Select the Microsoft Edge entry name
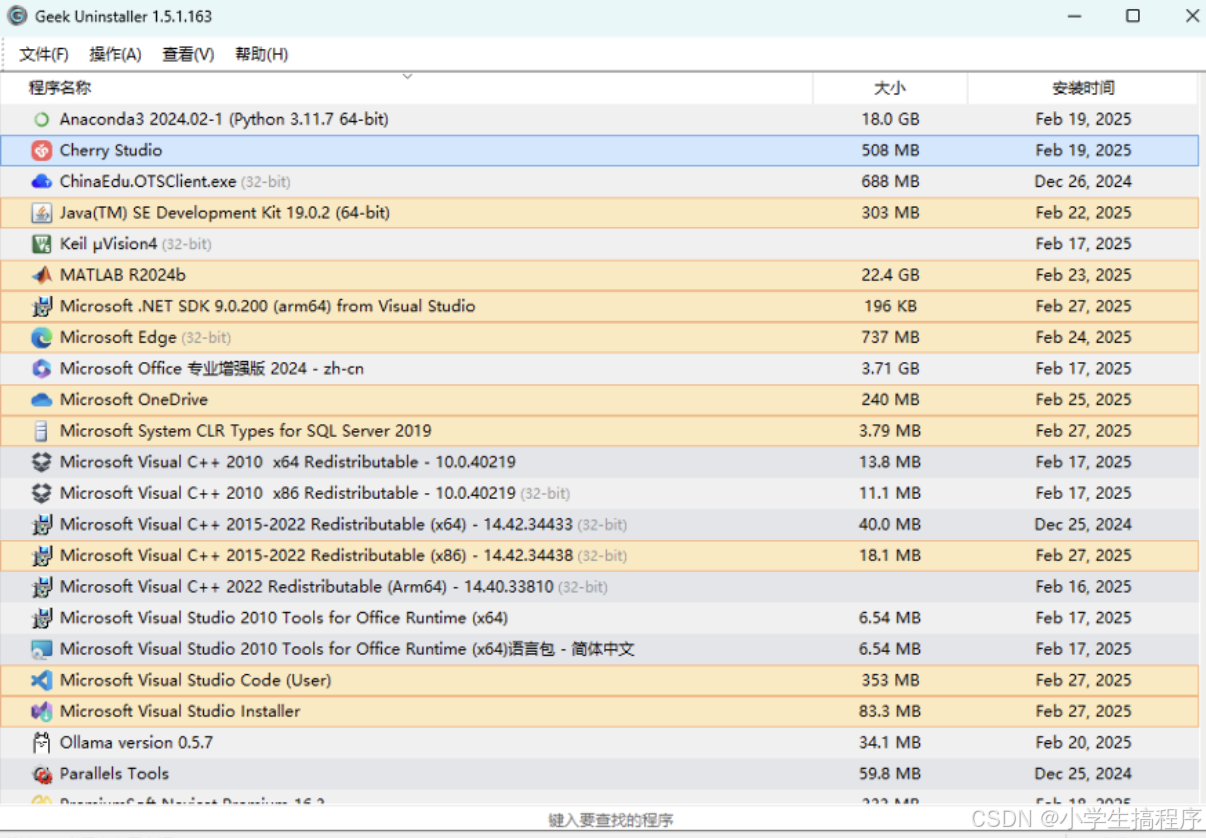Image resolution: width=1206 pixels, height=838 pixels. coord(118,337)
